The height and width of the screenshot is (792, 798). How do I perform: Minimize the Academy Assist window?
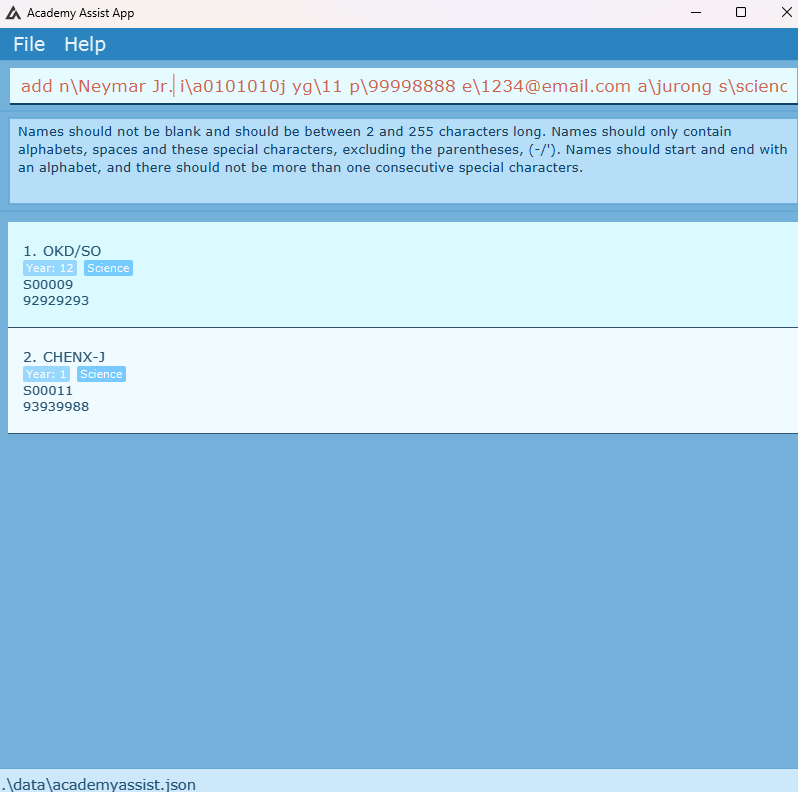696,13
